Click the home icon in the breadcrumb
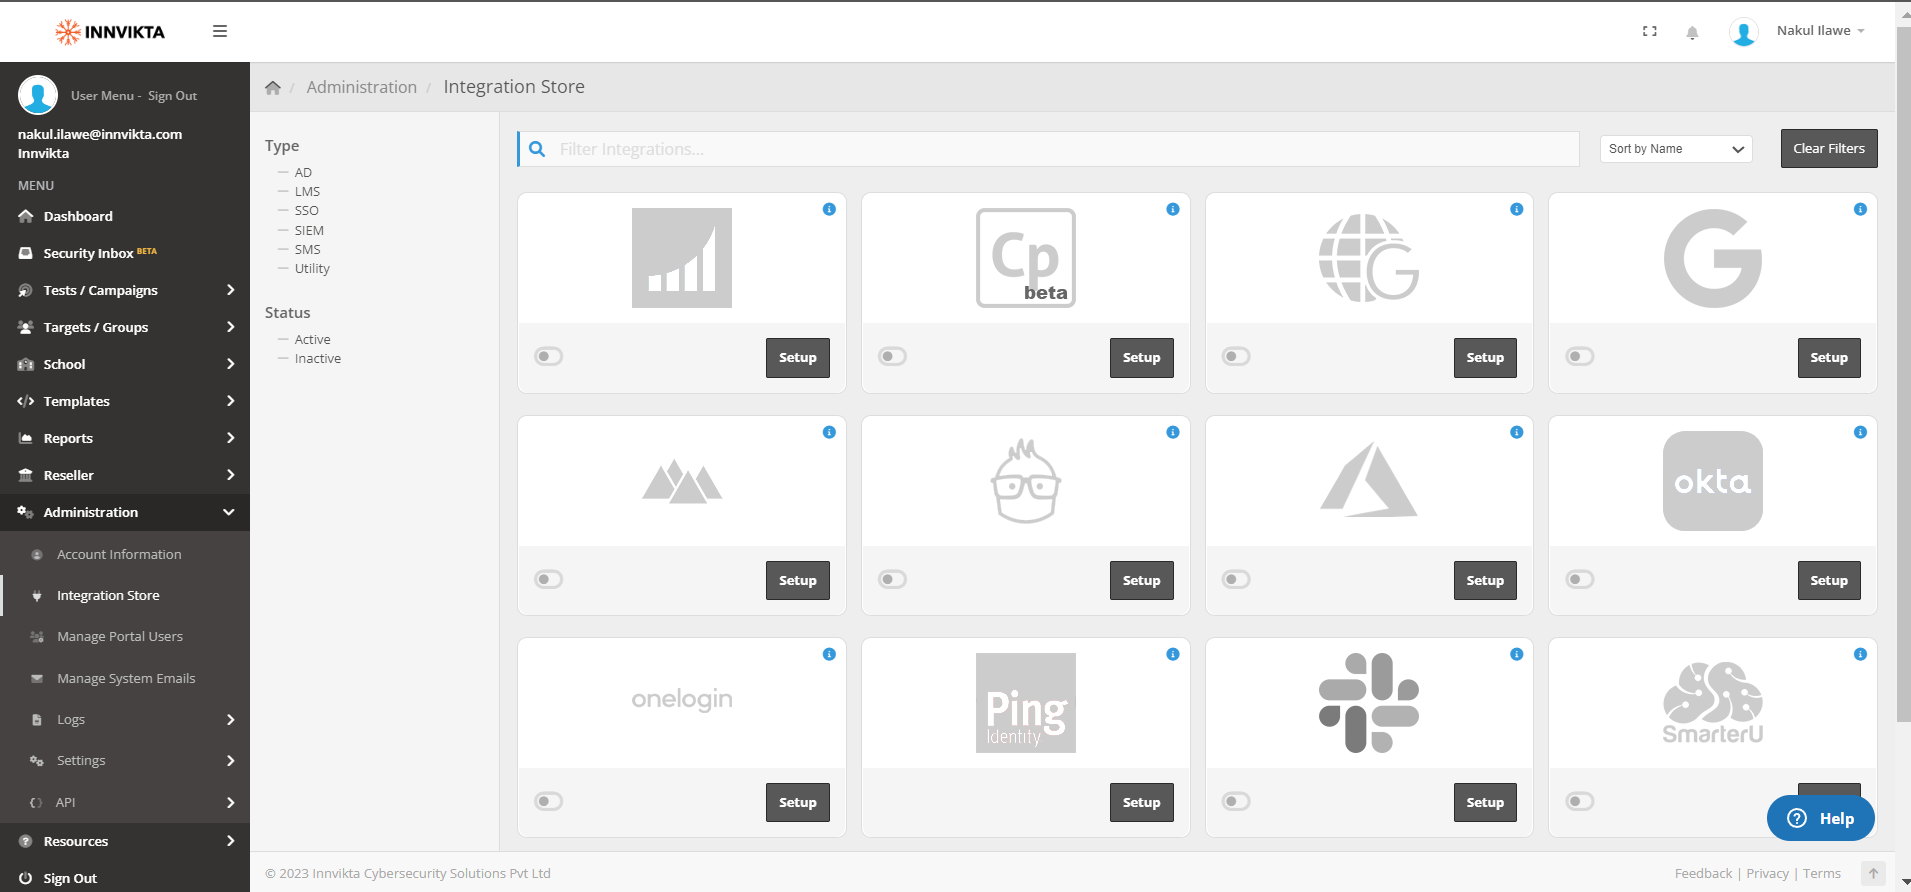The width and height of the screenshot is (1911, 892). click(x=273, y=87)
